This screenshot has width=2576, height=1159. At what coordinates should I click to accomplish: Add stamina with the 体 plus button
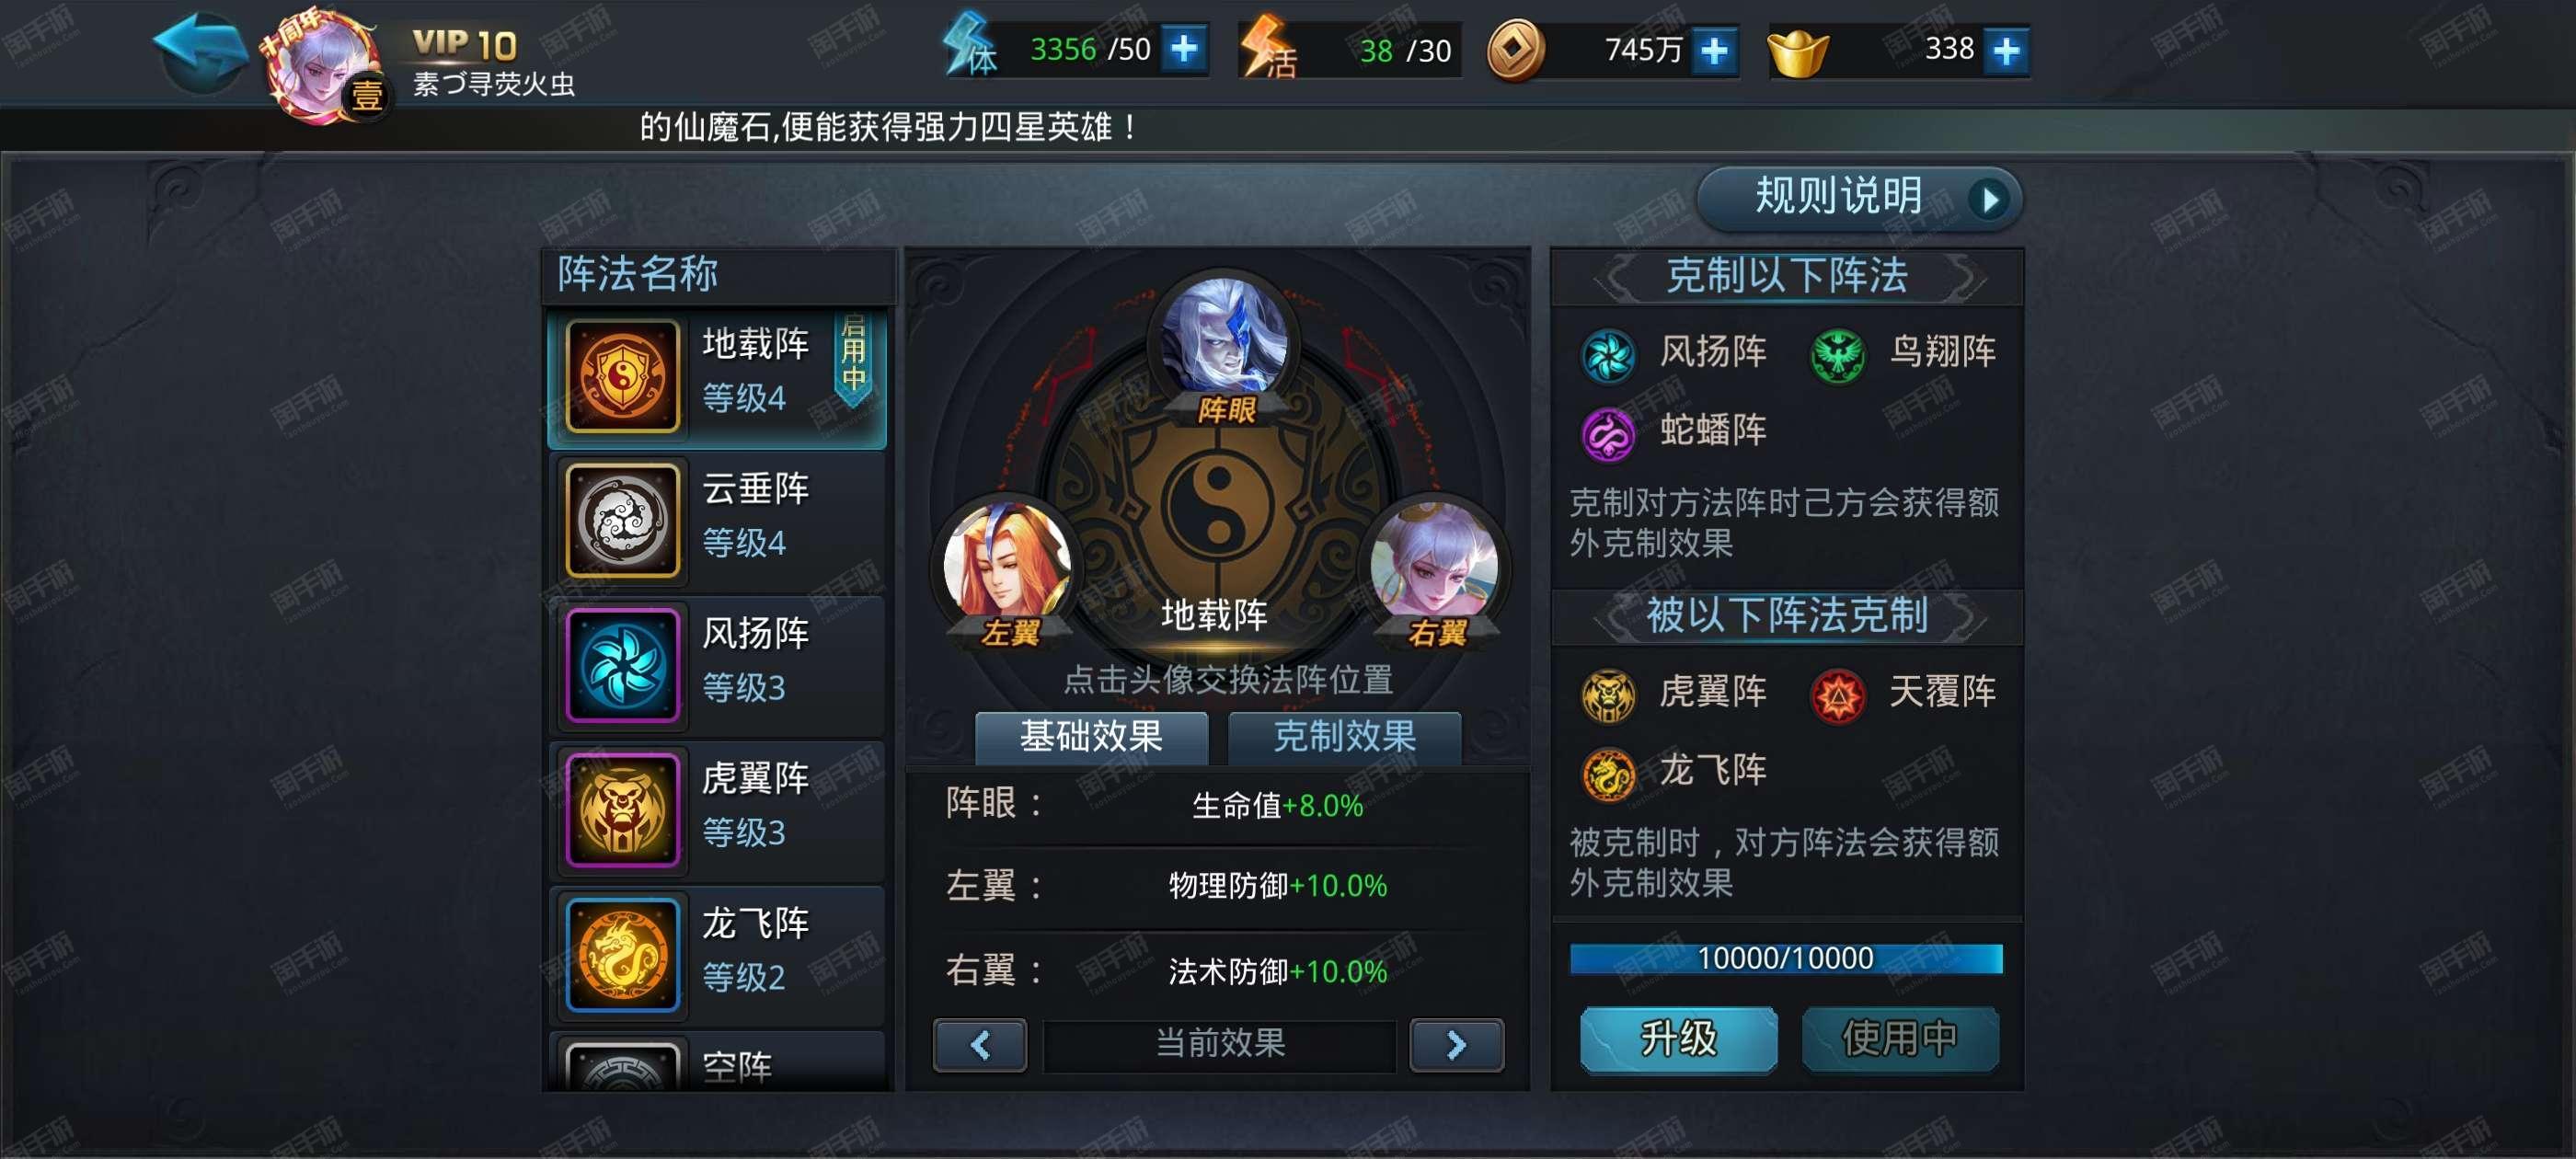point(1185,49)
